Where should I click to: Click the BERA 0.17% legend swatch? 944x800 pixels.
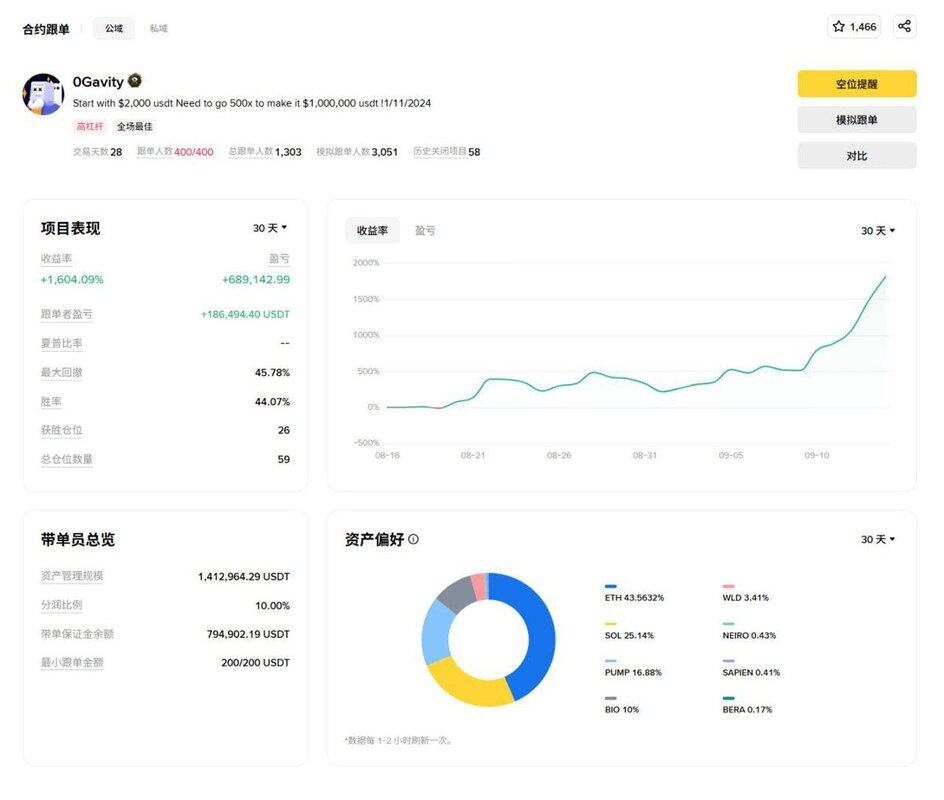728,698
